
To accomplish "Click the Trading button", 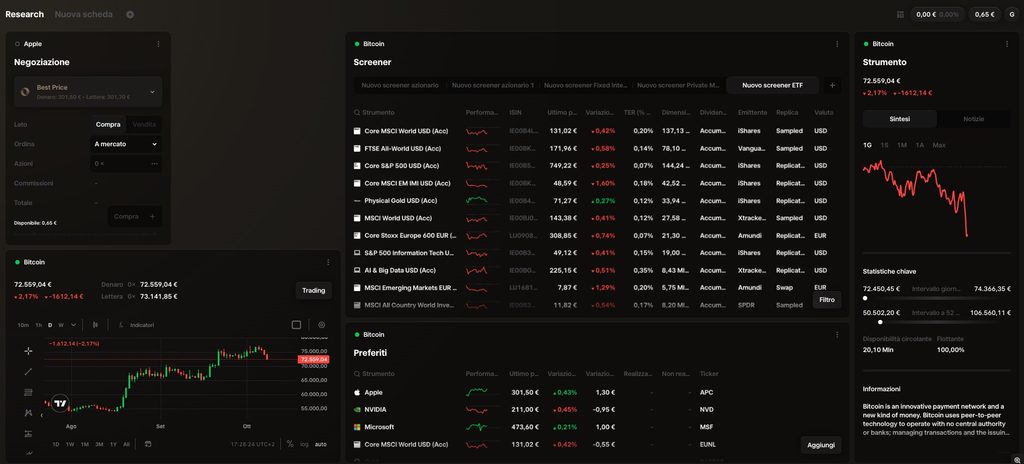I will [313, 290].
